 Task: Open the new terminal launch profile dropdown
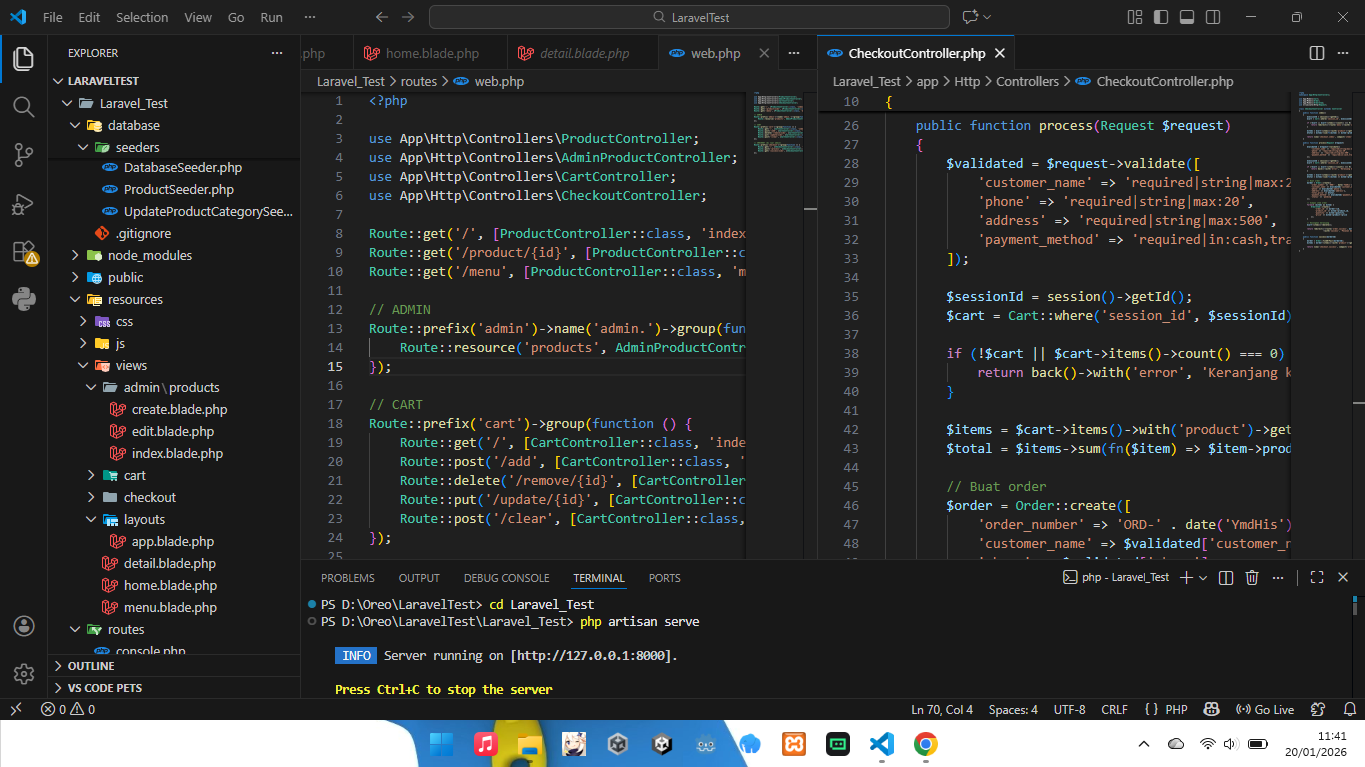click(x=1203, y=578)
